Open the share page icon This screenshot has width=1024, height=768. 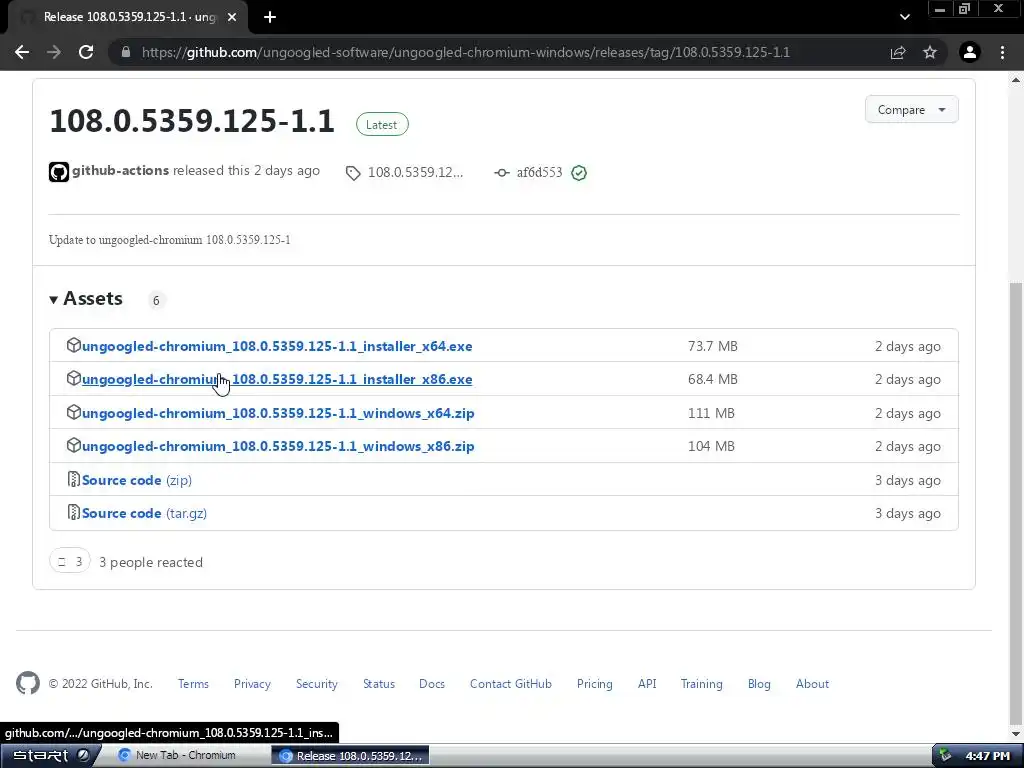coord(898,52)
